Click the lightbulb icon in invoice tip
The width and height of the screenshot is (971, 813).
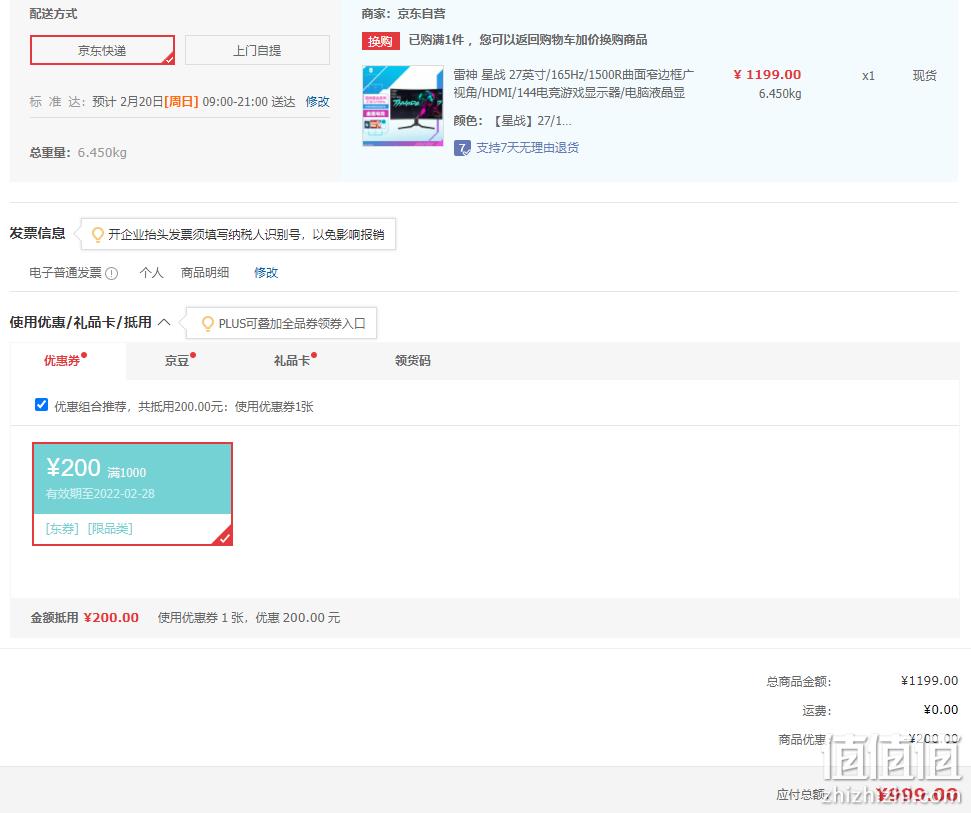[x=97, y=235]
